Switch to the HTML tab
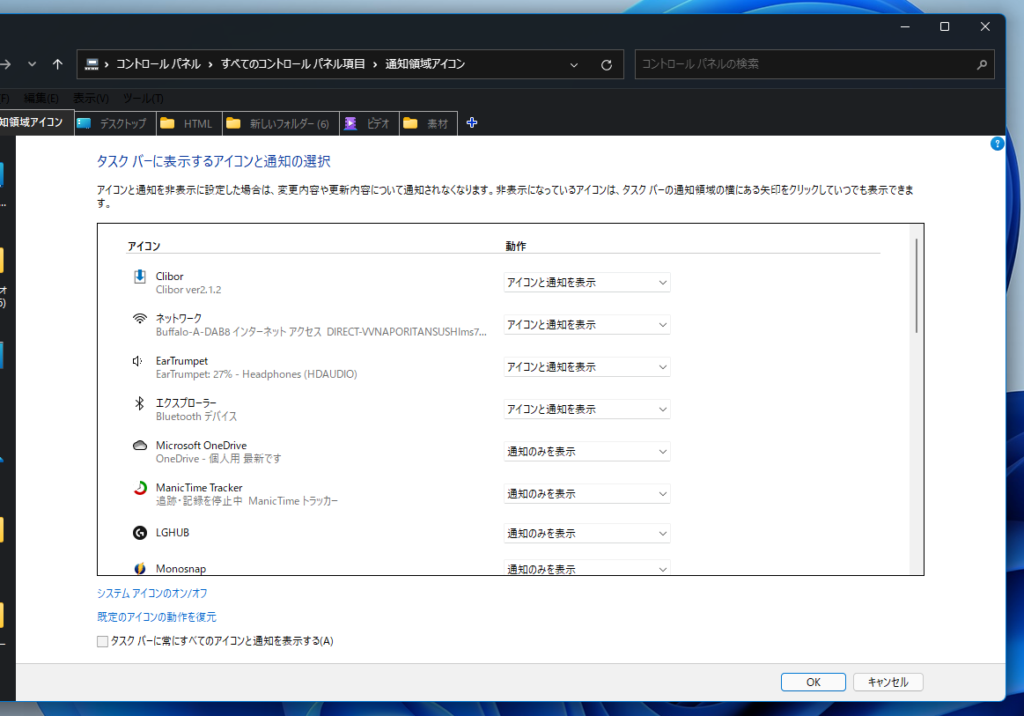The height and width of the screenshot is (716, 1024). (190, 123)
